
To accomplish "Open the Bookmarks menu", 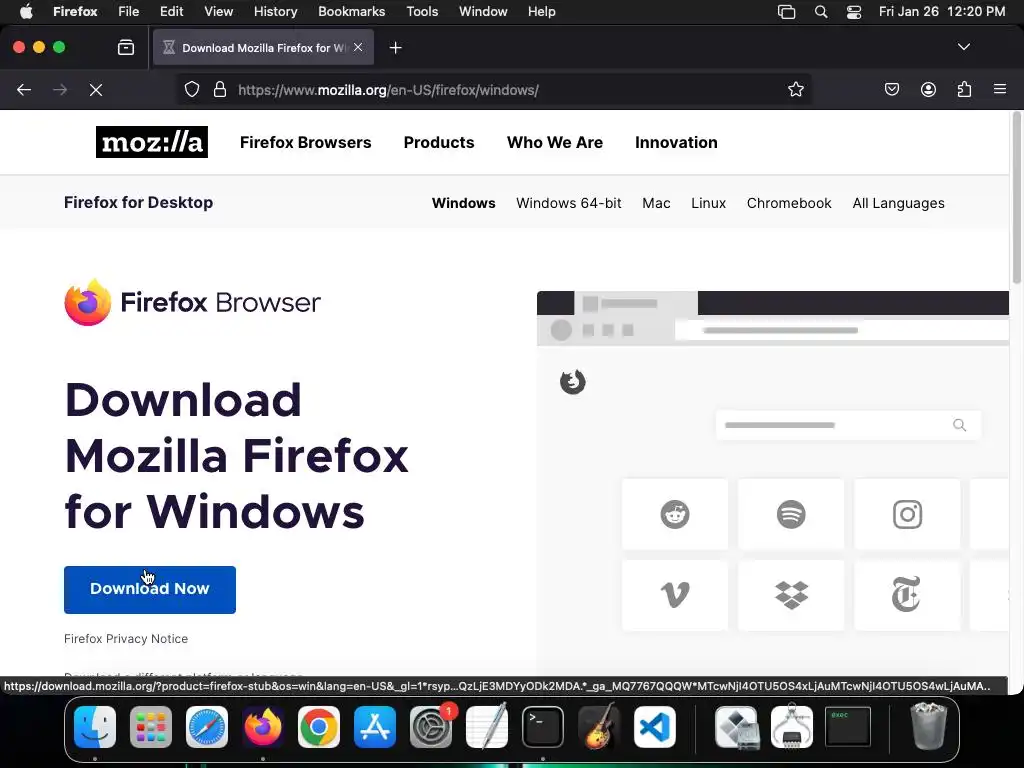I will tap(351, 12).
